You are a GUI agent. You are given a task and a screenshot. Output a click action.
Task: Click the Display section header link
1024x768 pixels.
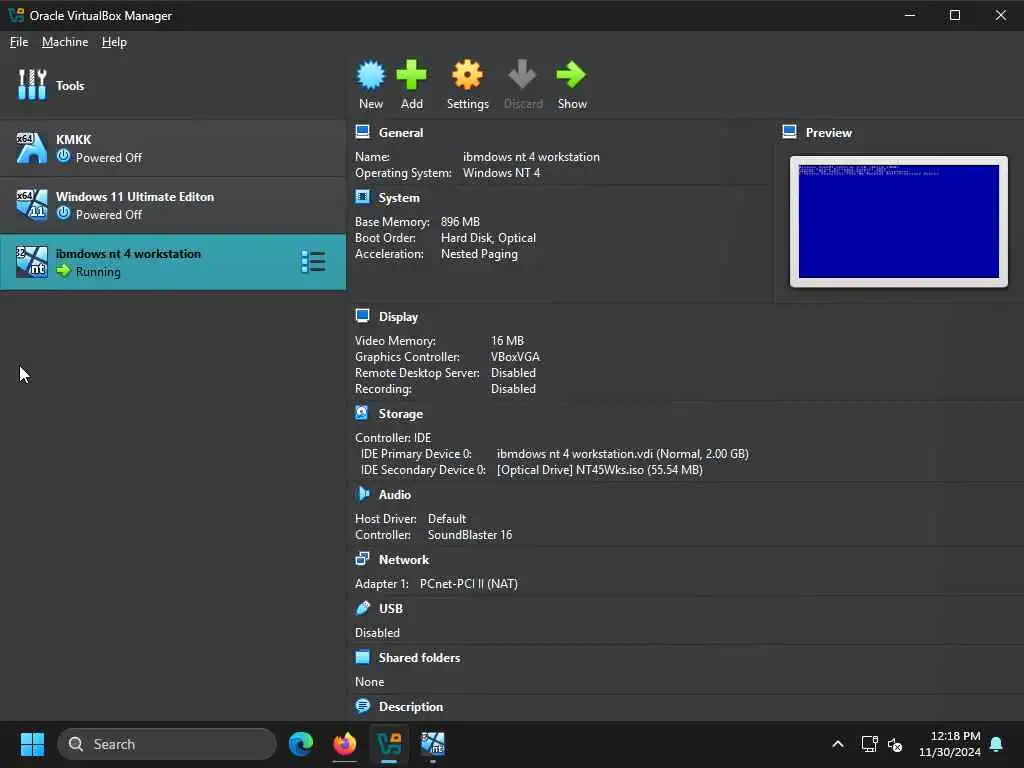[x=398, y=317]
